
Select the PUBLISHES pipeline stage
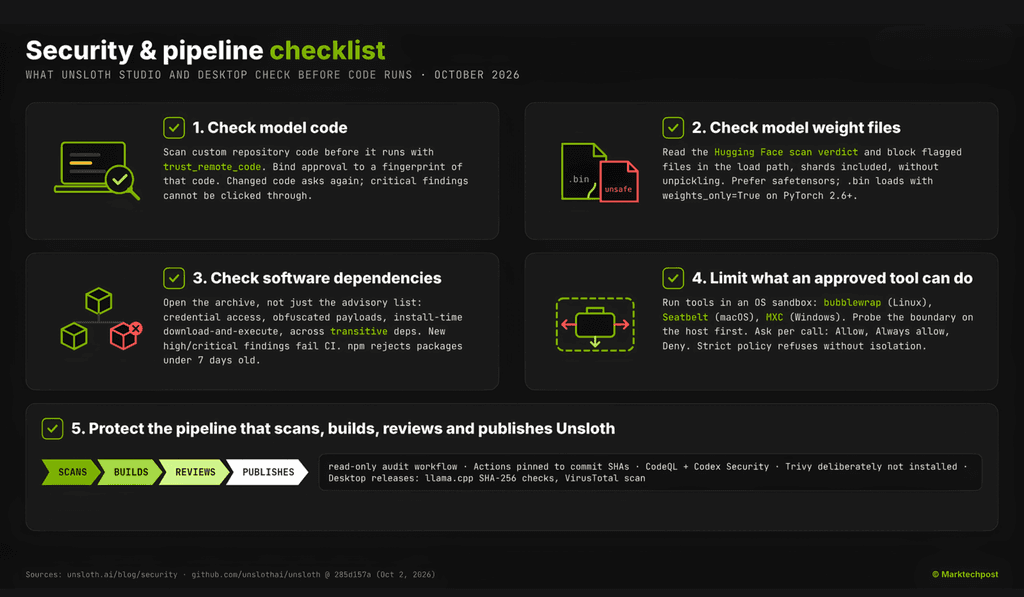[x=267, y=472]
